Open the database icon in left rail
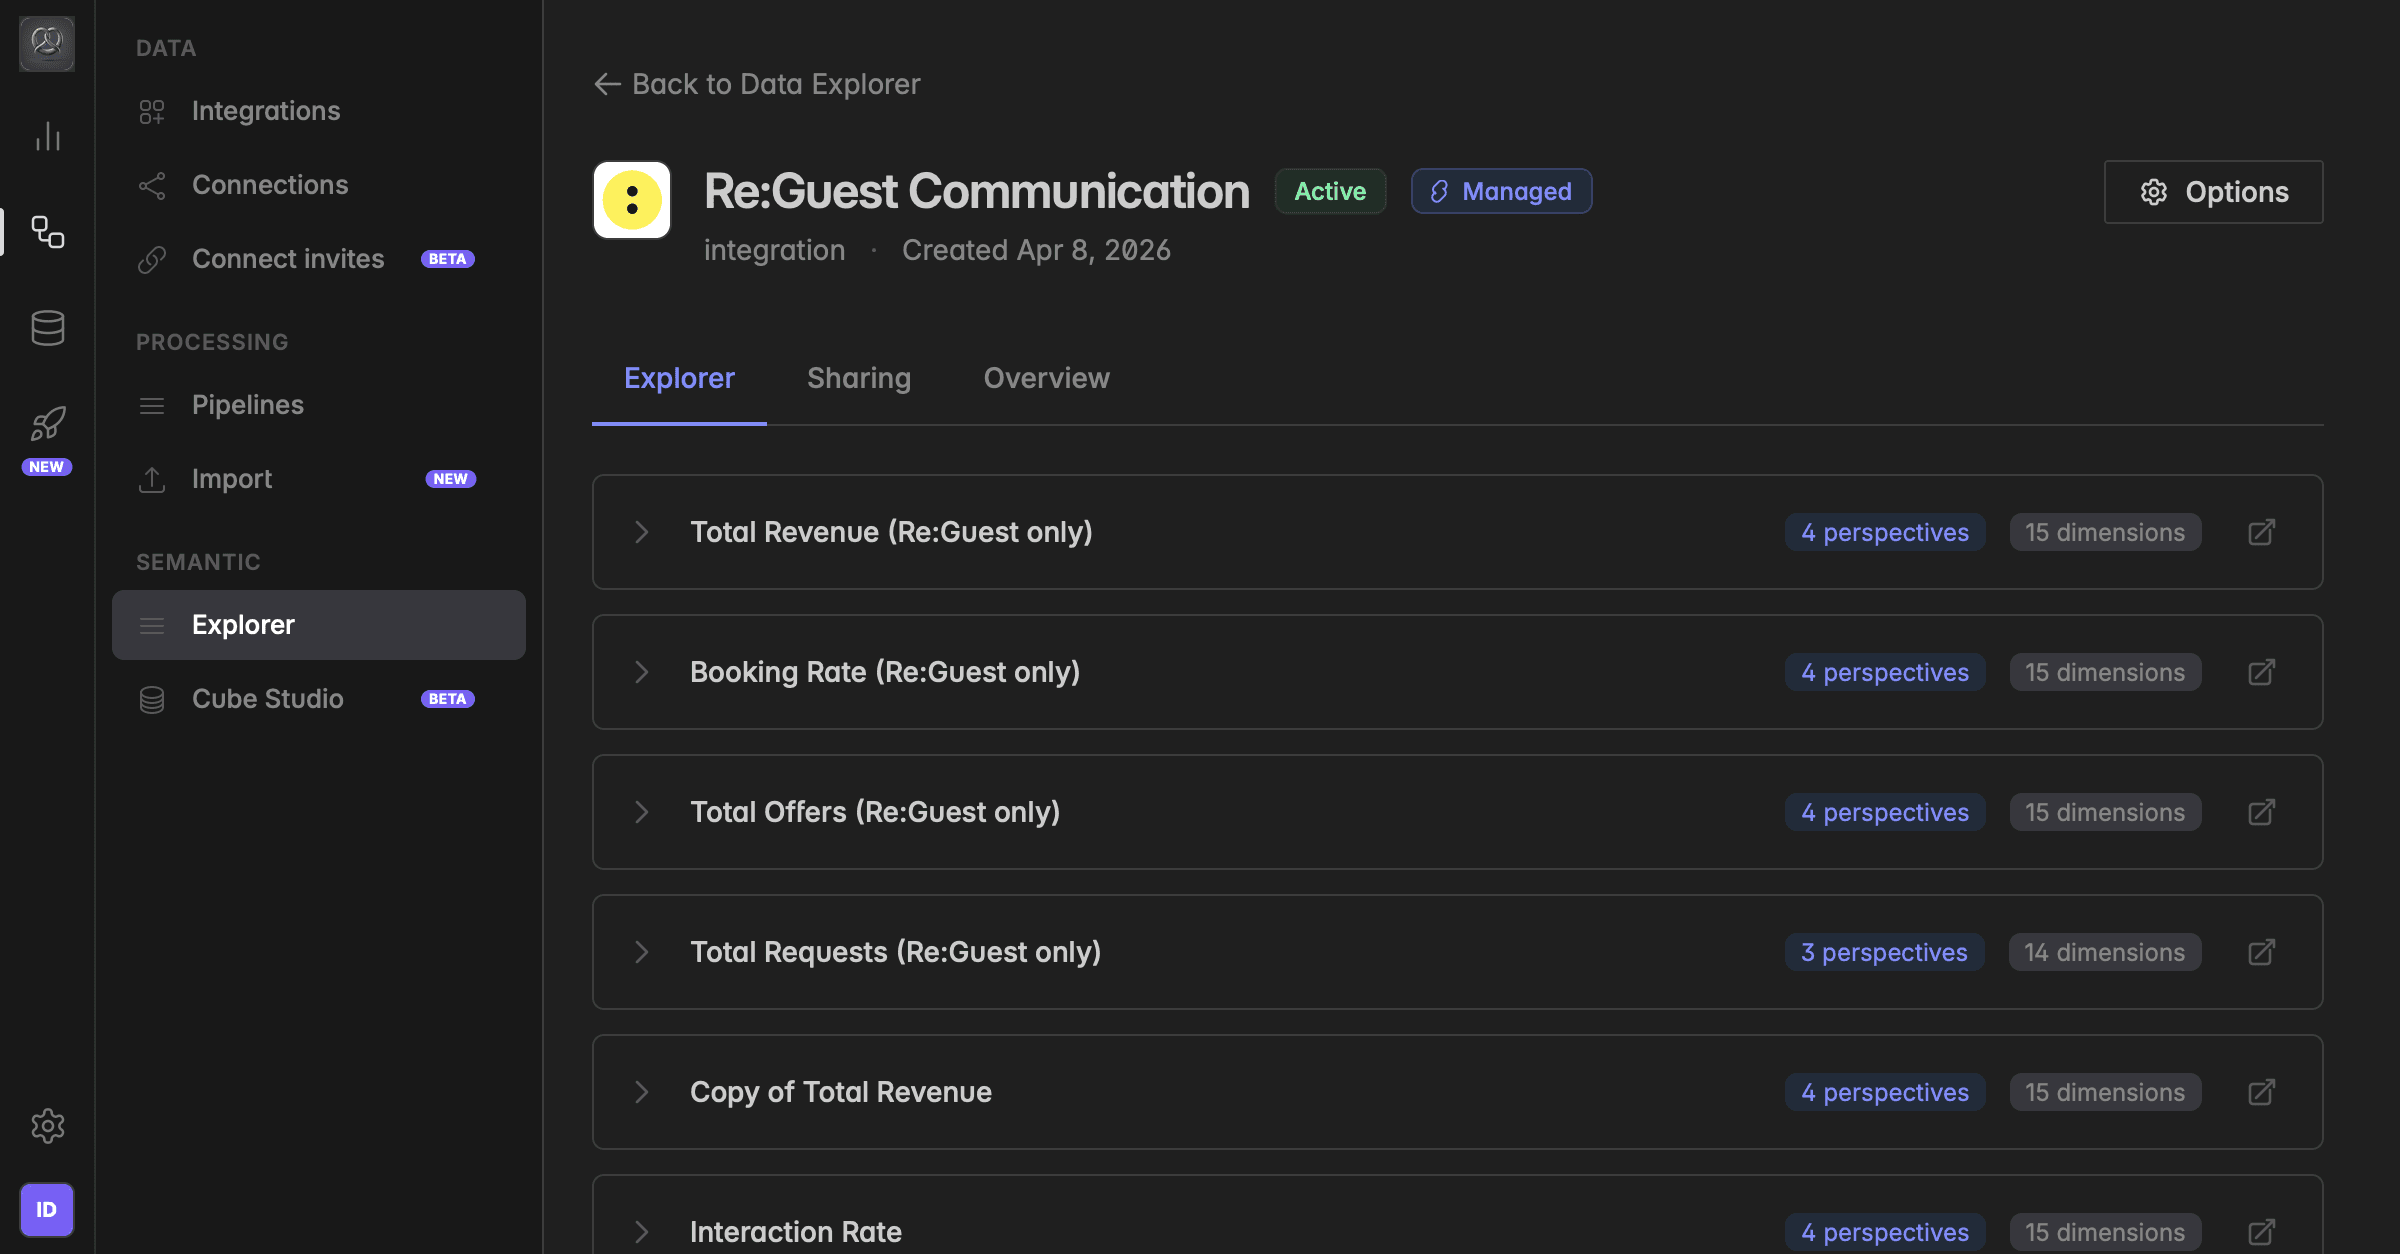This screenshot has width=2400, height=1254. tap(47, 327)
